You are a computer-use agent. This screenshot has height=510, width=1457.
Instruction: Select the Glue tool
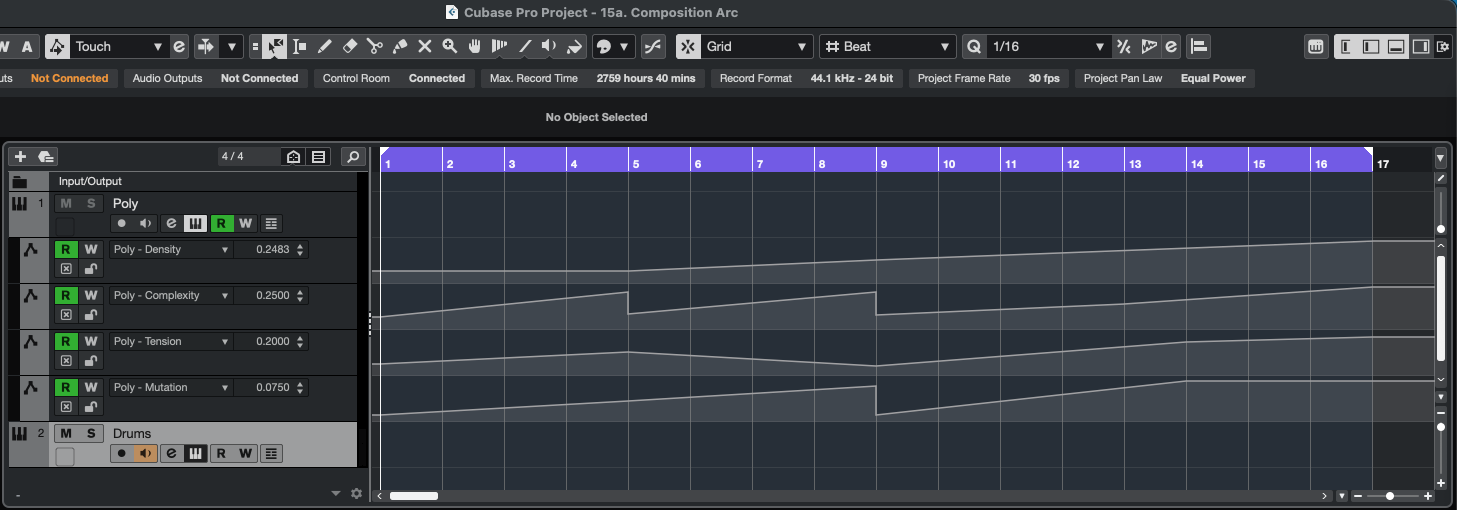click(400, 46)
